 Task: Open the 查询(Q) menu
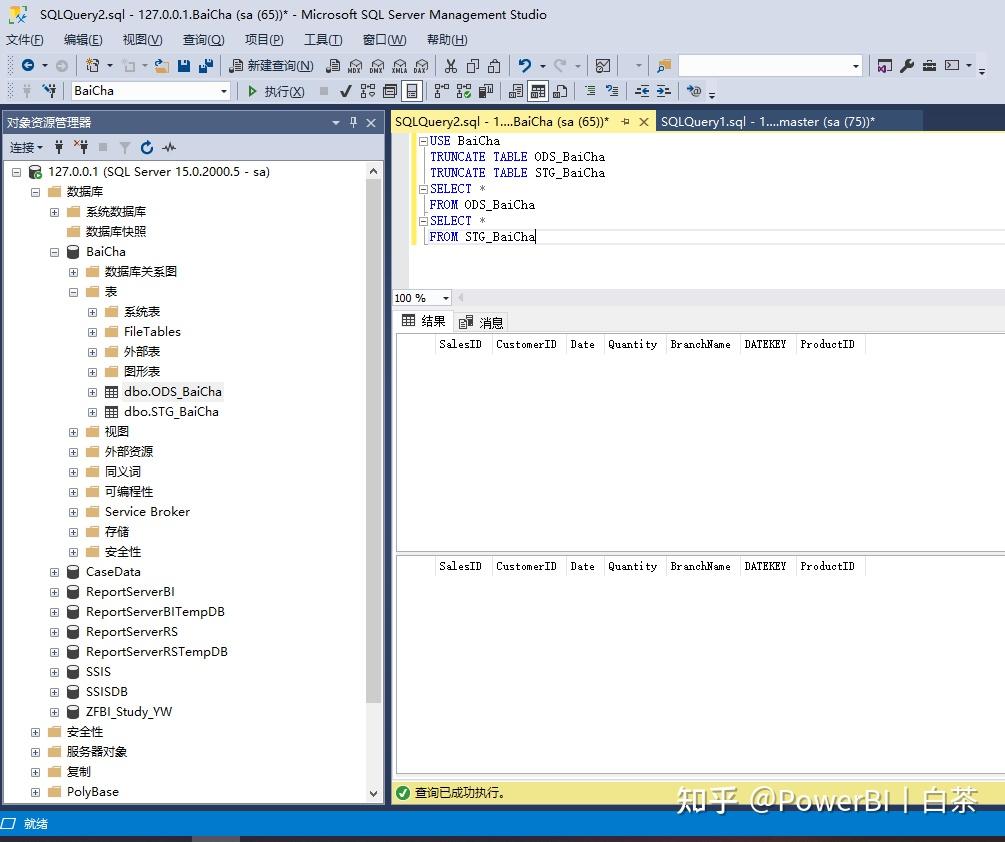click(x=203, y=40)
